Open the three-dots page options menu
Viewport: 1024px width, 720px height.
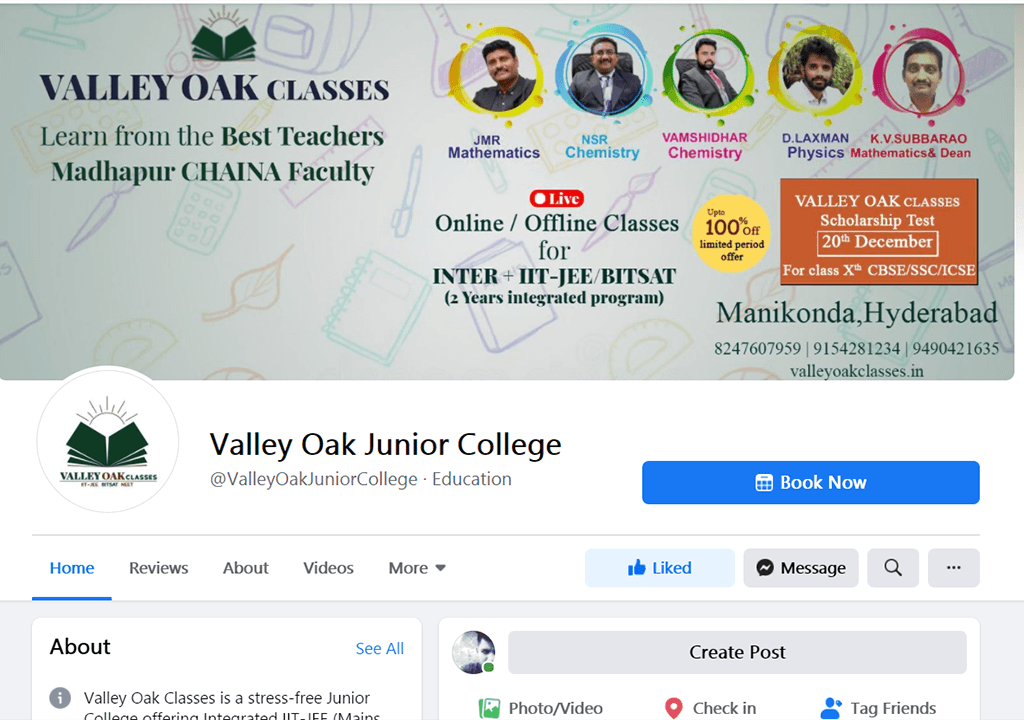tap(953, 568)
